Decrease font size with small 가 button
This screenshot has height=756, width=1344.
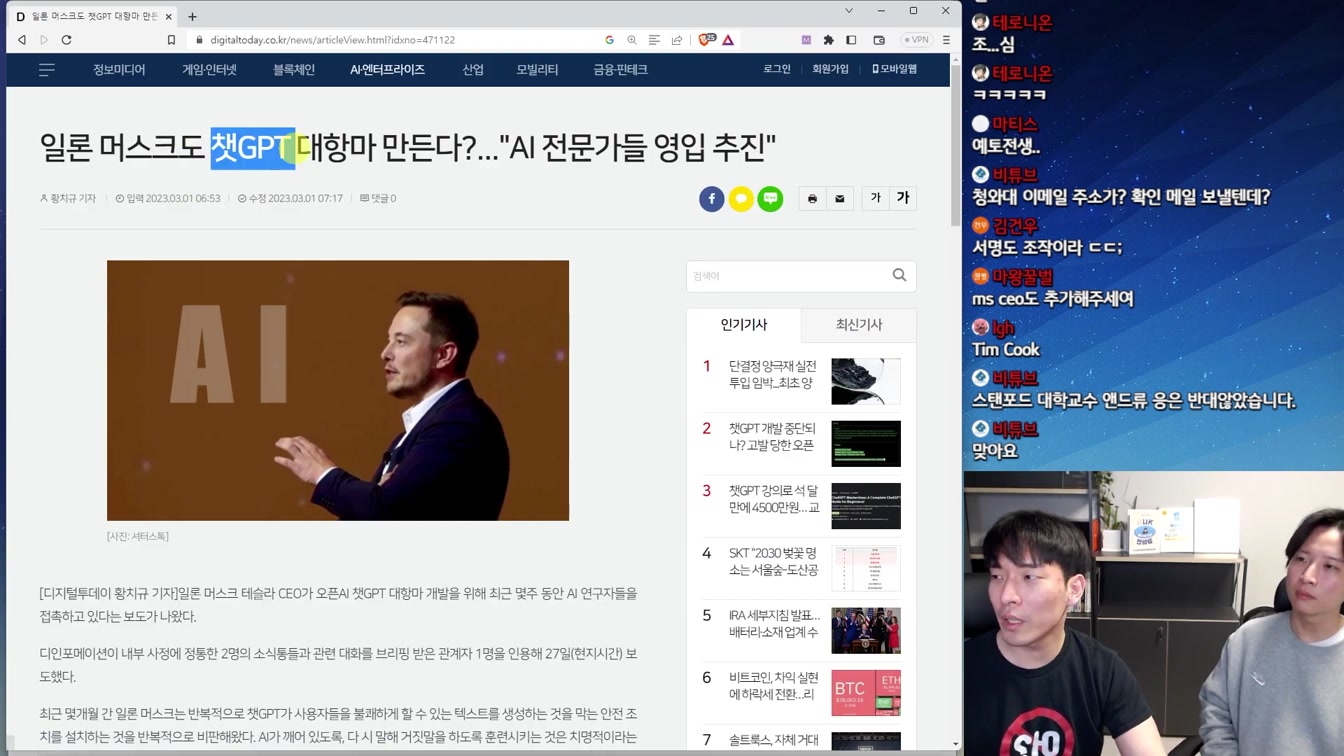(x=876, y=198)
